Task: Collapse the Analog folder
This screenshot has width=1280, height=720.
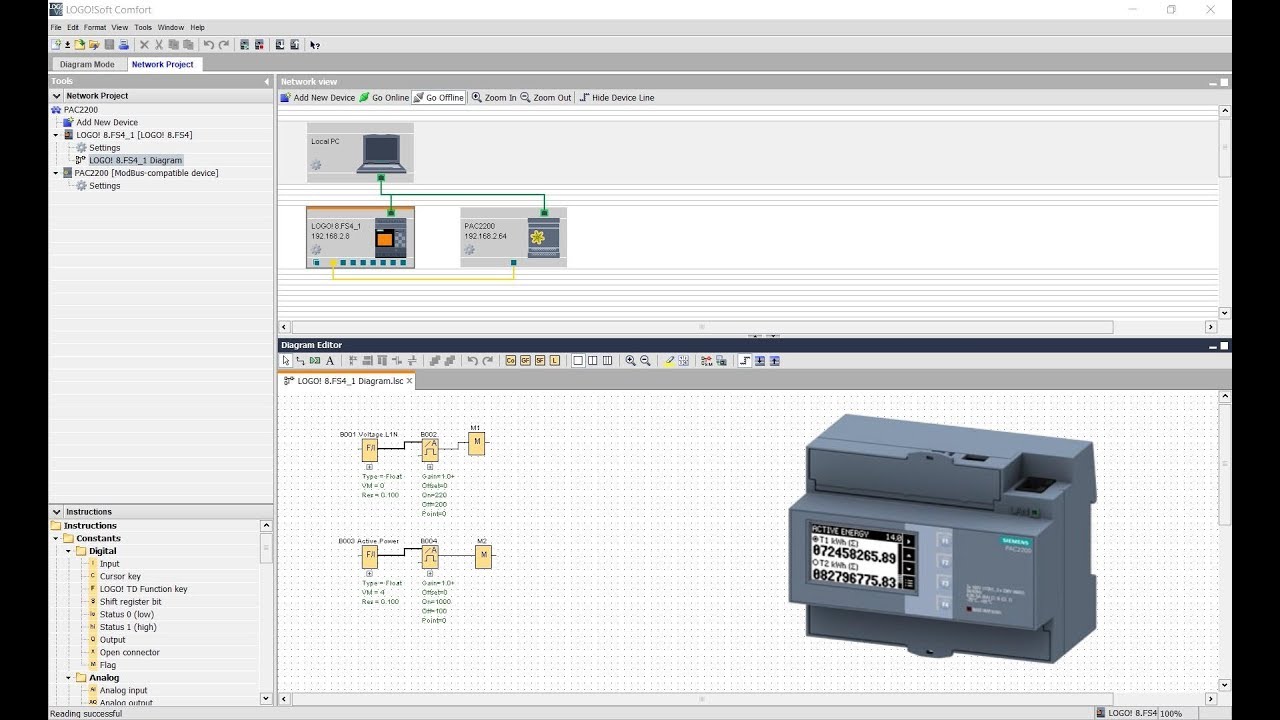Action: pyautogui.click(x=69, y=678)
